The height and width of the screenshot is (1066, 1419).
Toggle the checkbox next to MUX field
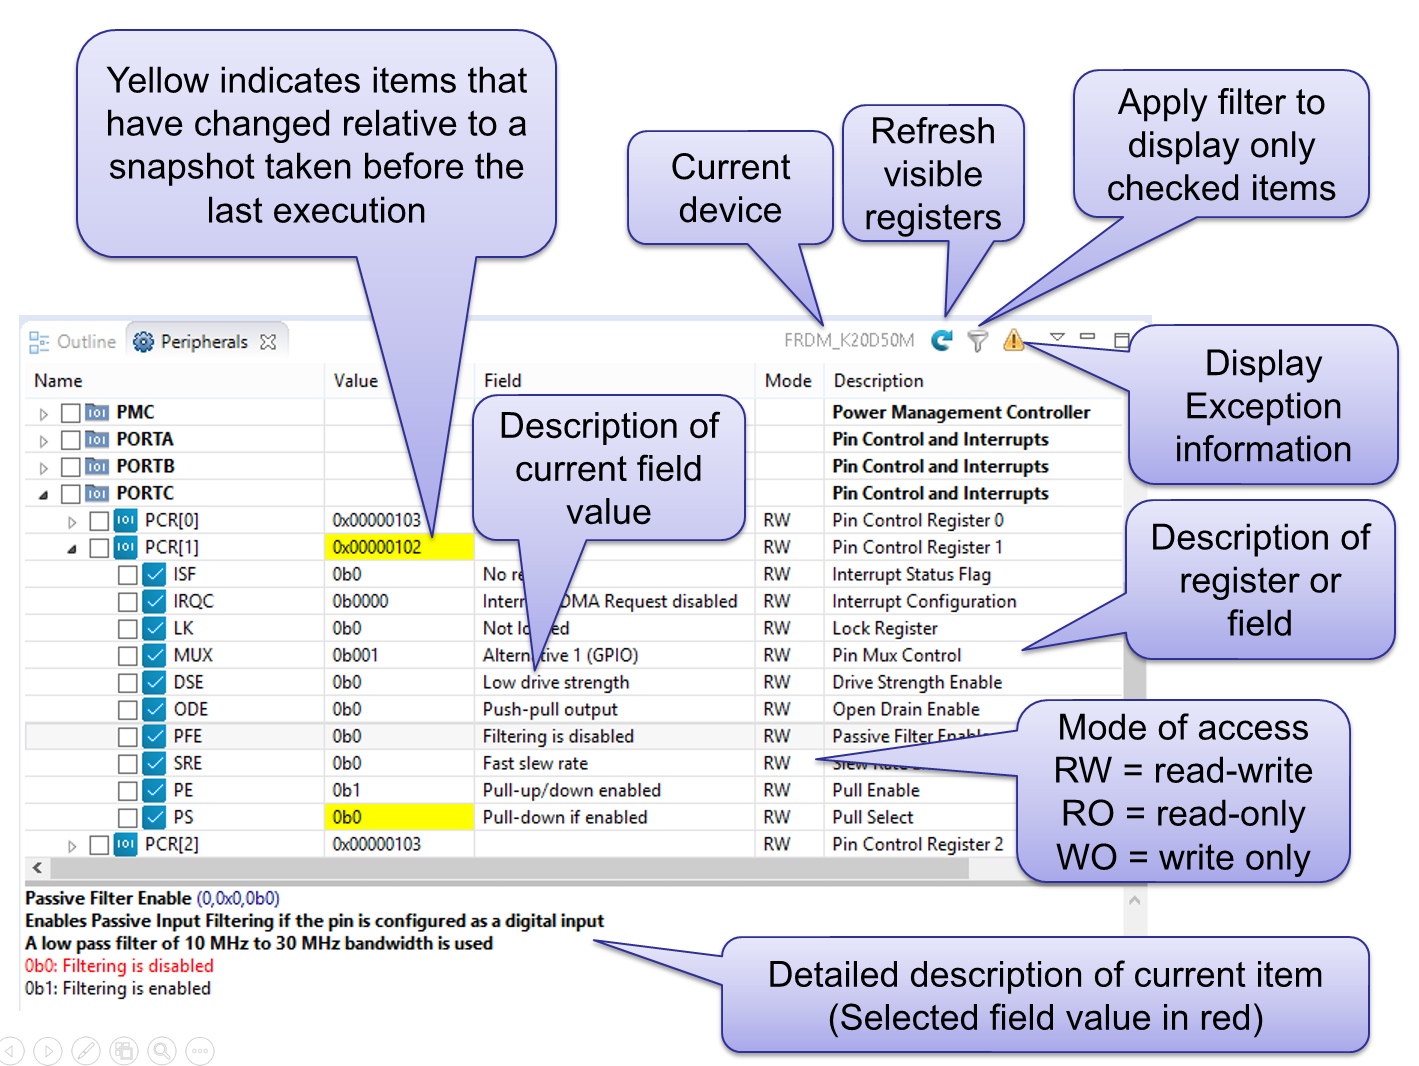click(x=127, y=656)
